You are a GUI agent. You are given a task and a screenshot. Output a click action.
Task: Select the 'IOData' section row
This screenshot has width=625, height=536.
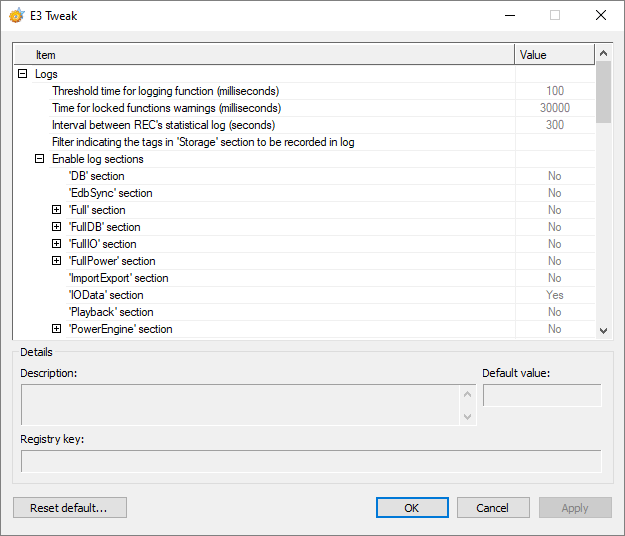106,295
